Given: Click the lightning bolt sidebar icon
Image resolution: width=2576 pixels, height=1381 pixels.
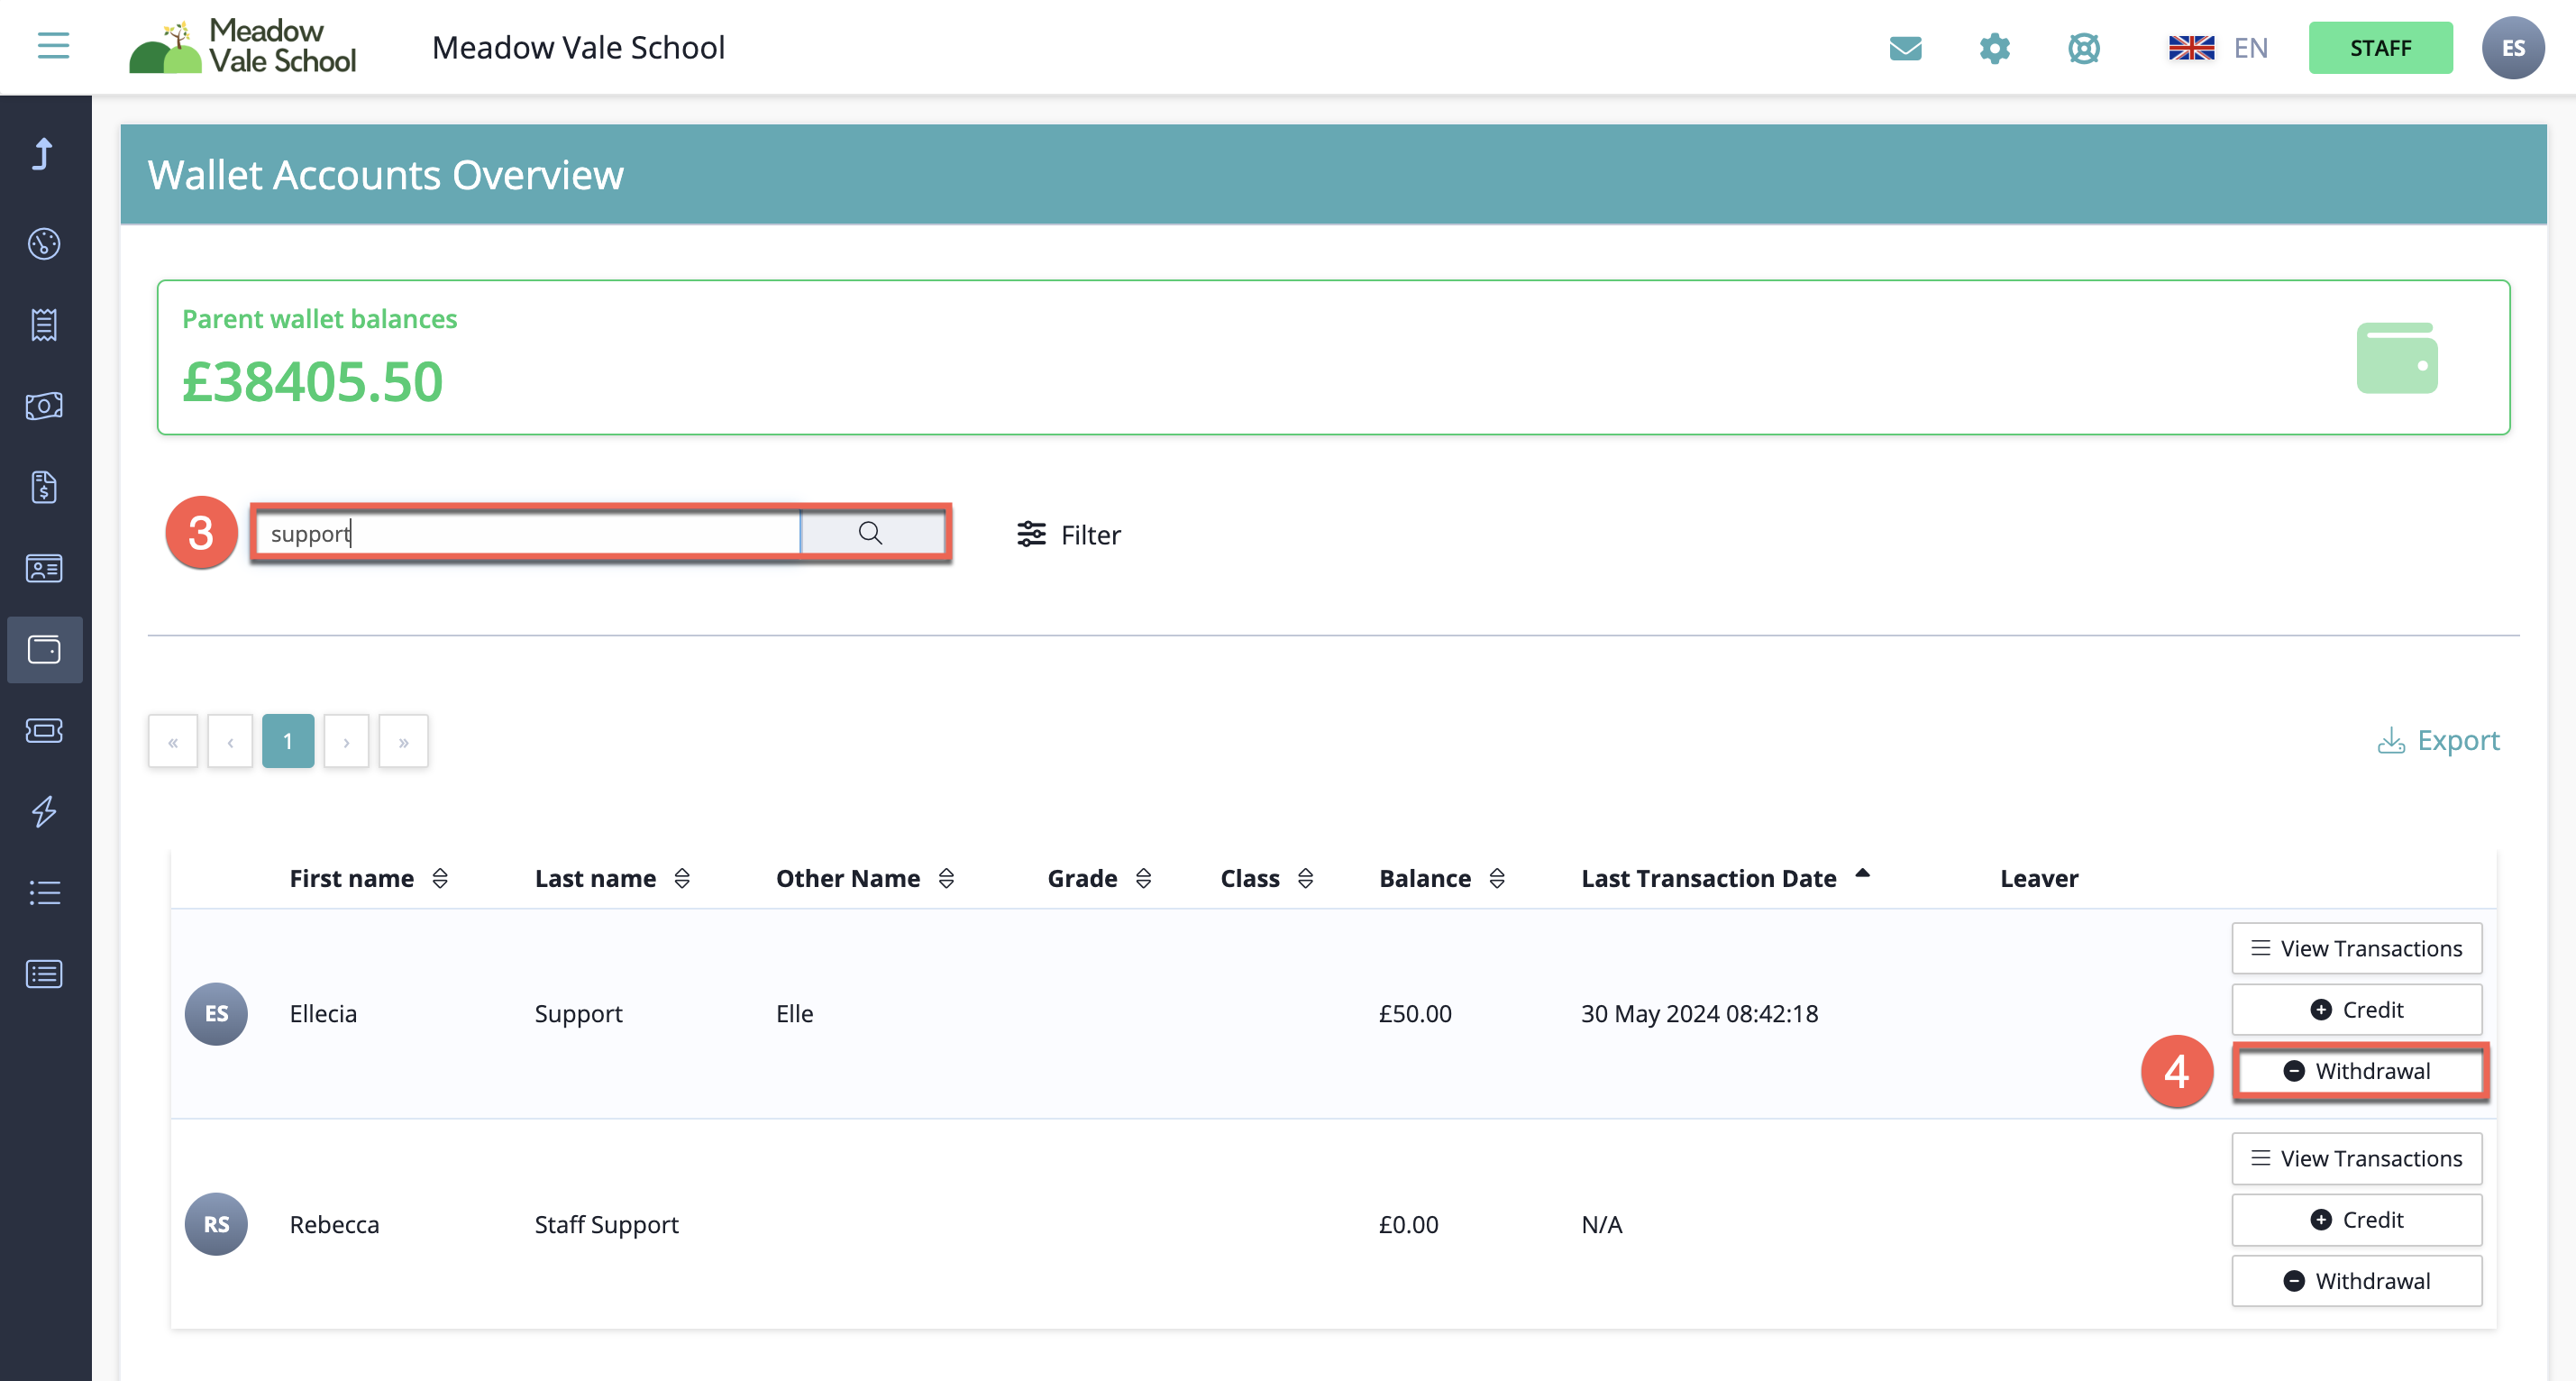Looking at the screenshot, I should click(44, 811).
